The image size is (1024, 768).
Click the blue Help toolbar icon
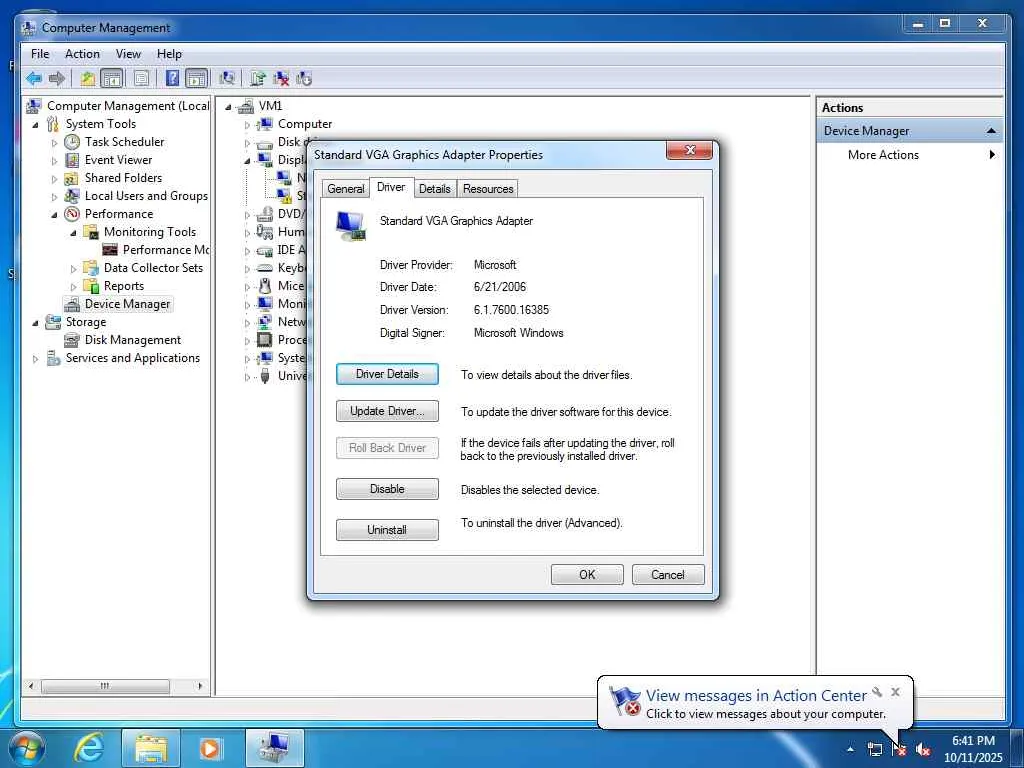pos(172,79)
